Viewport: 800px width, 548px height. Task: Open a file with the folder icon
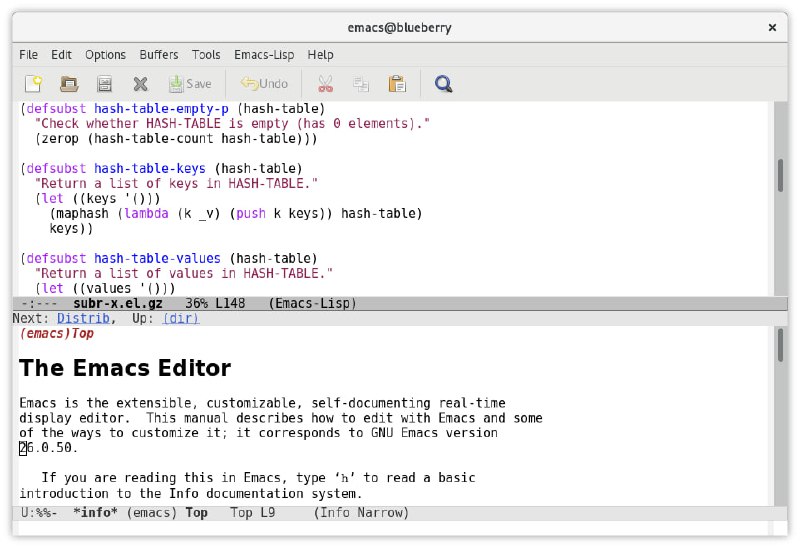(69, 84)
